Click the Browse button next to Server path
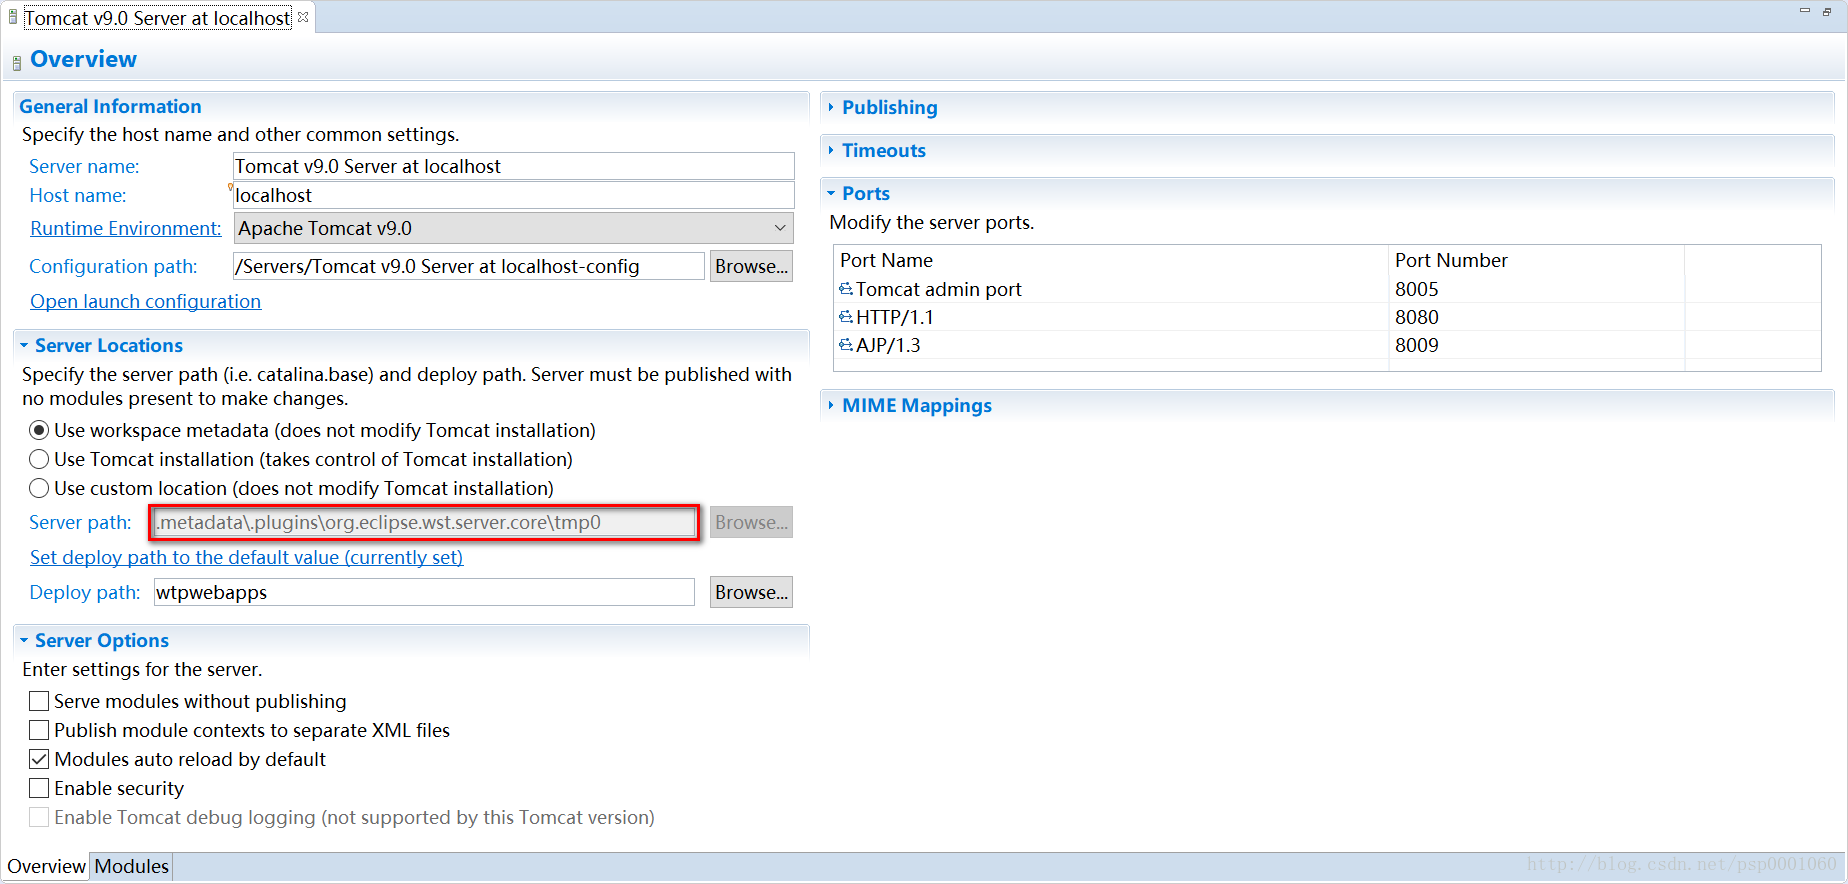 click(751, 522)
